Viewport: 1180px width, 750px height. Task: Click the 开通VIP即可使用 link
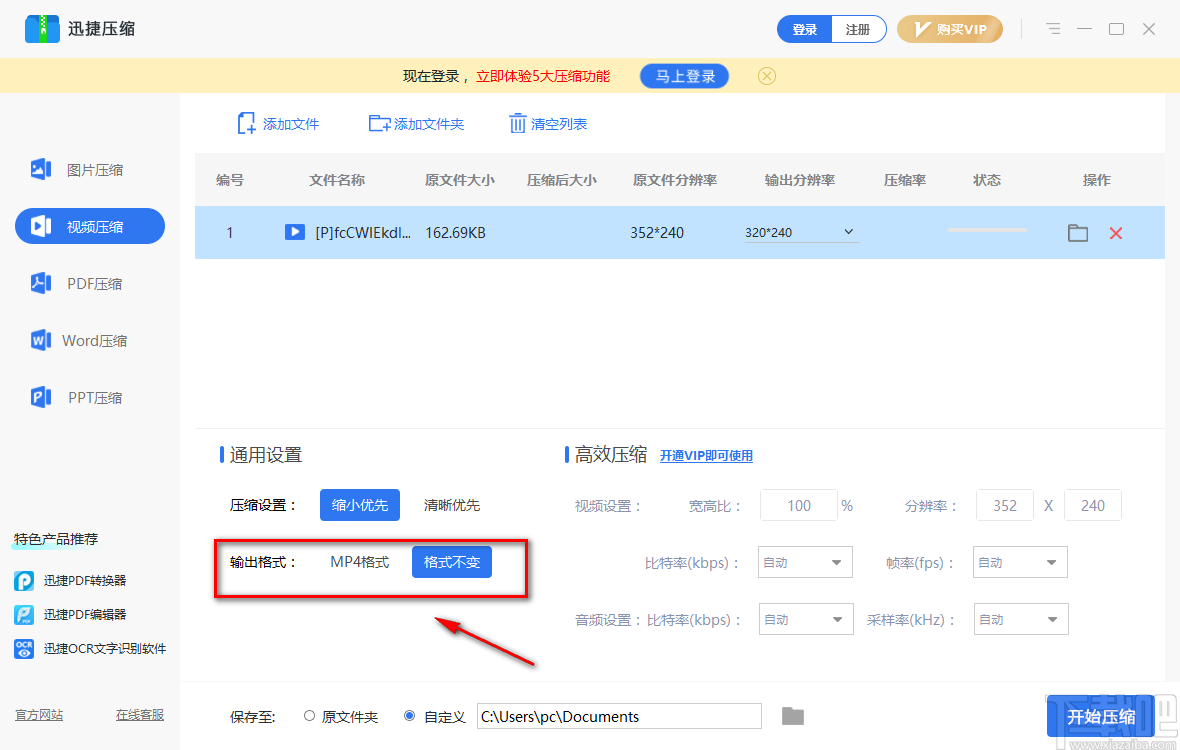(706, 454)
